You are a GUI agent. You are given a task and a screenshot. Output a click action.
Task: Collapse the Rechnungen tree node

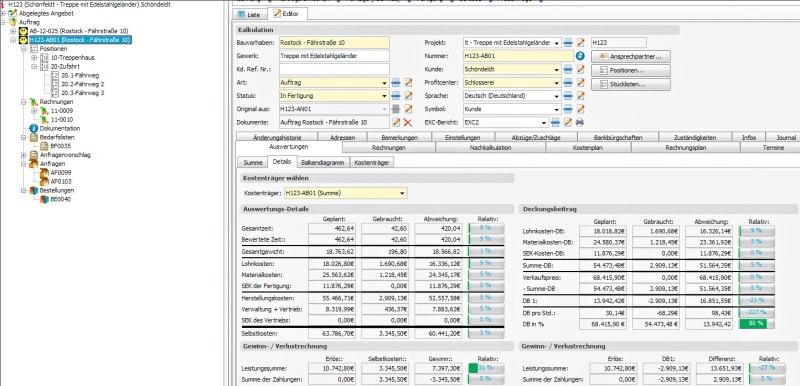point(23,102)
